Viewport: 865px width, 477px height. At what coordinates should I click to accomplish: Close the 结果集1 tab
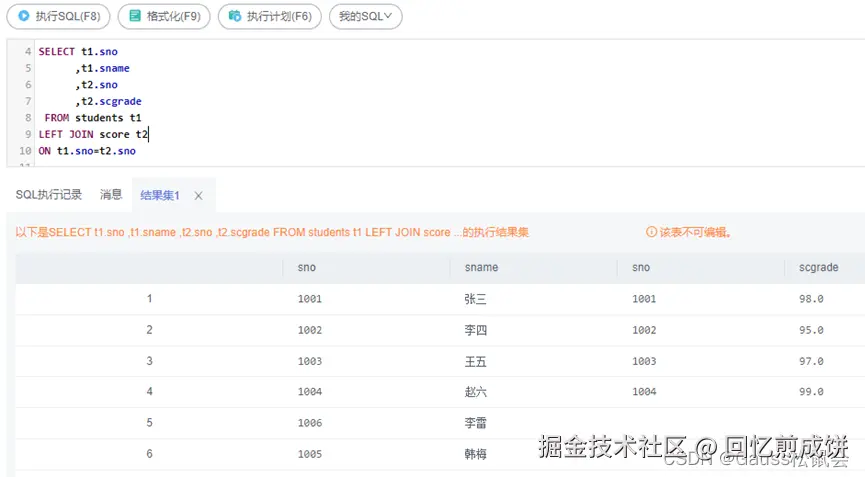coord(199,196)
